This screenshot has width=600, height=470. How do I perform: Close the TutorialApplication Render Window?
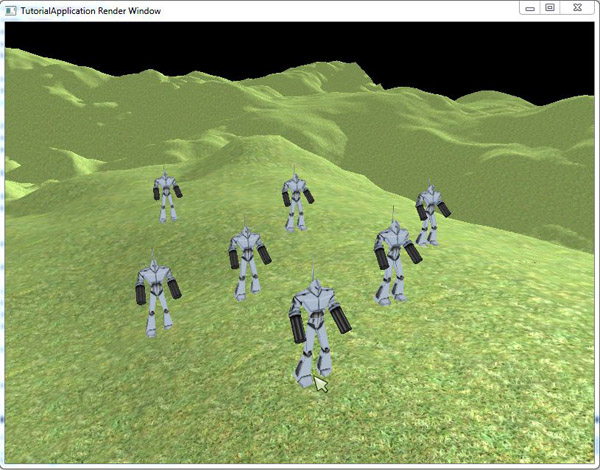pyautogui.click(x=577, y=8)
